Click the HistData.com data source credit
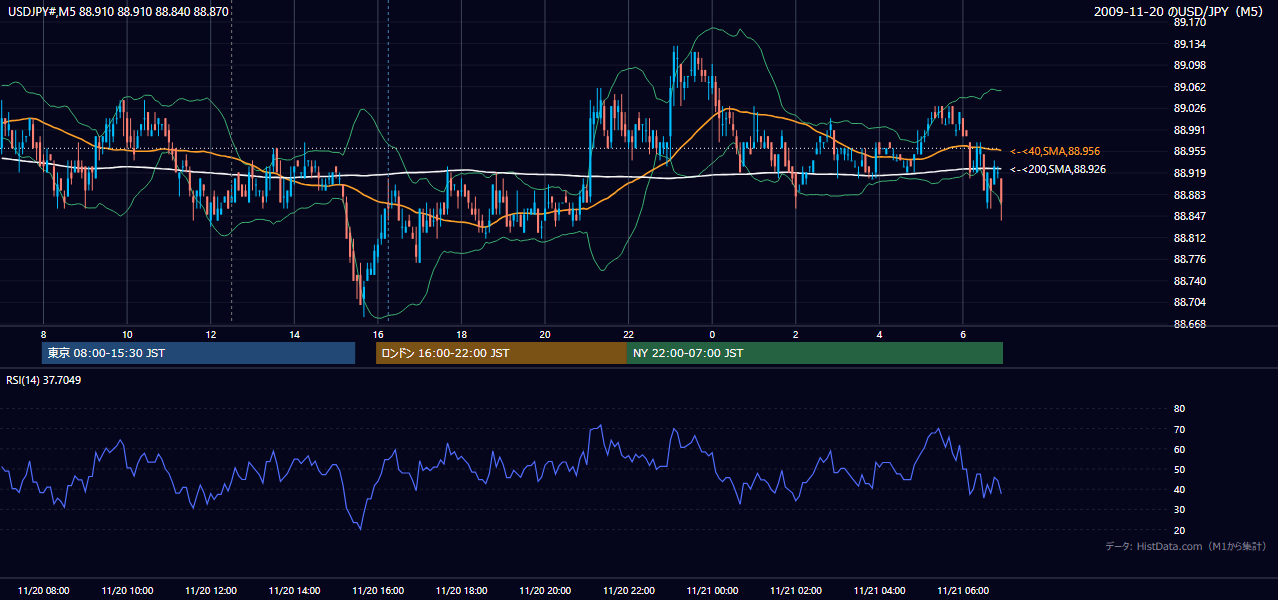The height and width of the screenshot is (600, 1278). click(x=1186, y=546)
